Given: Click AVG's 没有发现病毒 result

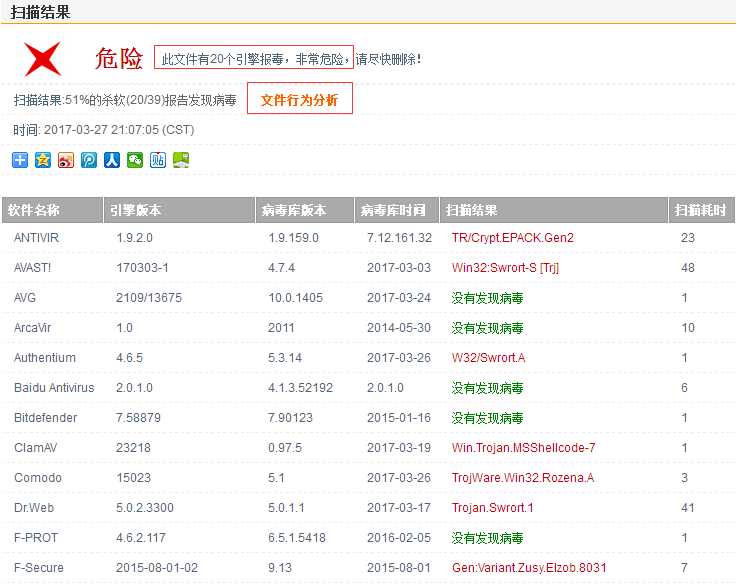Looking at the screenshot, I should point(487,298).
